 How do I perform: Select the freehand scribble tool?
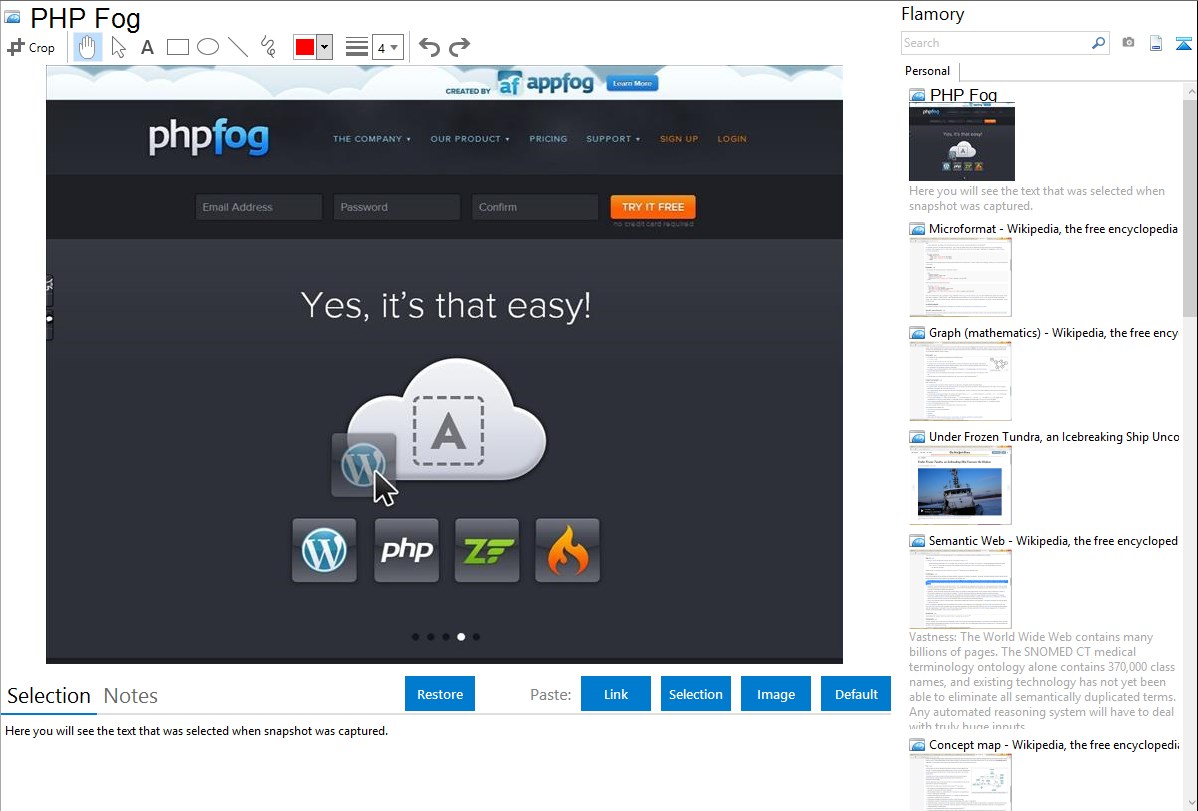[268, 47]
